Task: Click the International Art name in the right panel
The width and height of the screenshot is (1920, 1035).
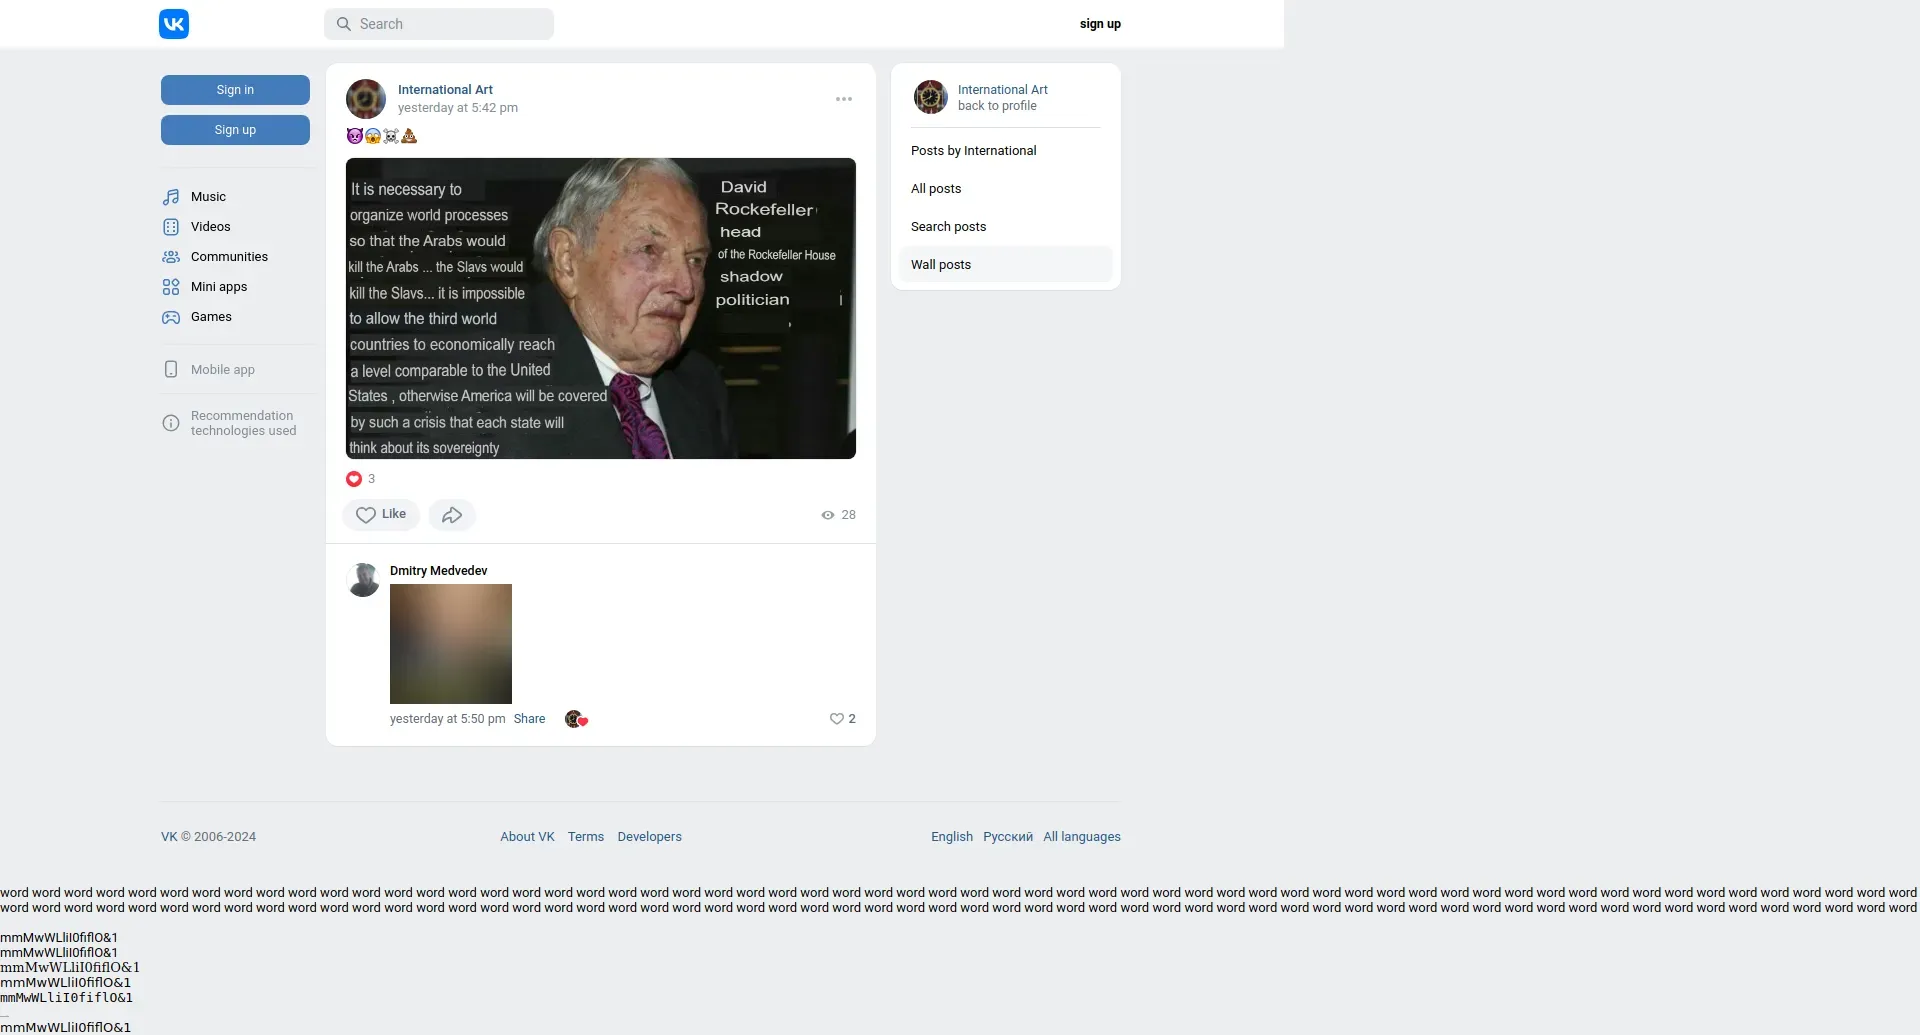Action: [x=1003, y=90]
